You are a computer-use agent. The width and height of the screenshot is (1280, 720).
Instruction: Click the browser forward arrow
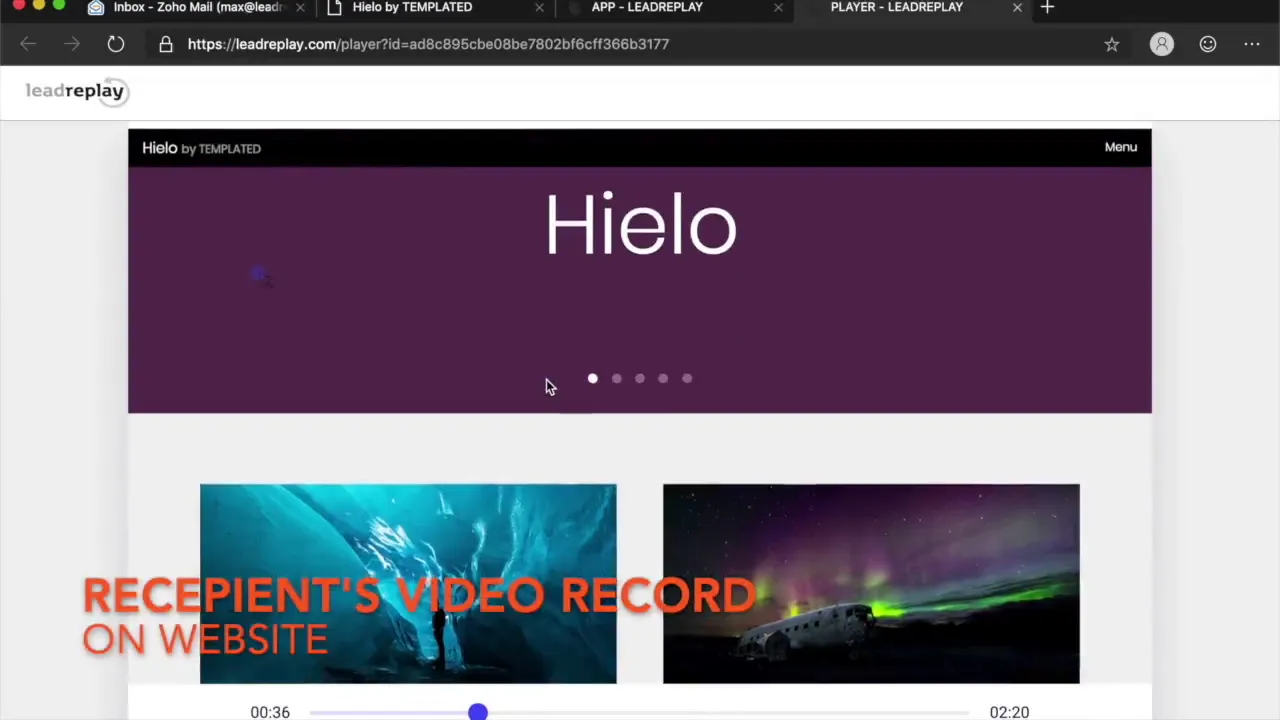coord(71,44)
